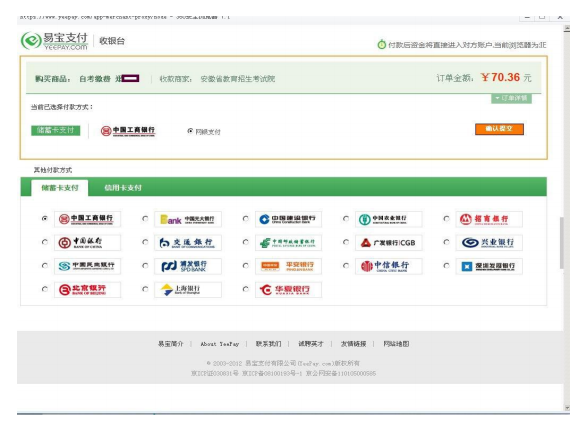Screen dimensions: 579x434
Task: Click Bank of Communications logo
Action: [x=188, y=243]
